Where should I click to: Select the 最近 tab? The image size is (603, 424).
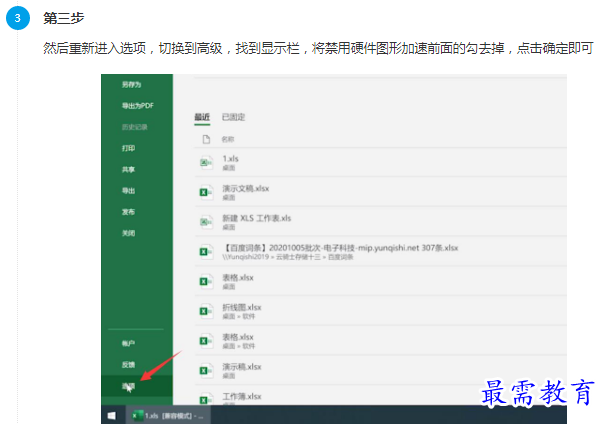click(202, 117)
